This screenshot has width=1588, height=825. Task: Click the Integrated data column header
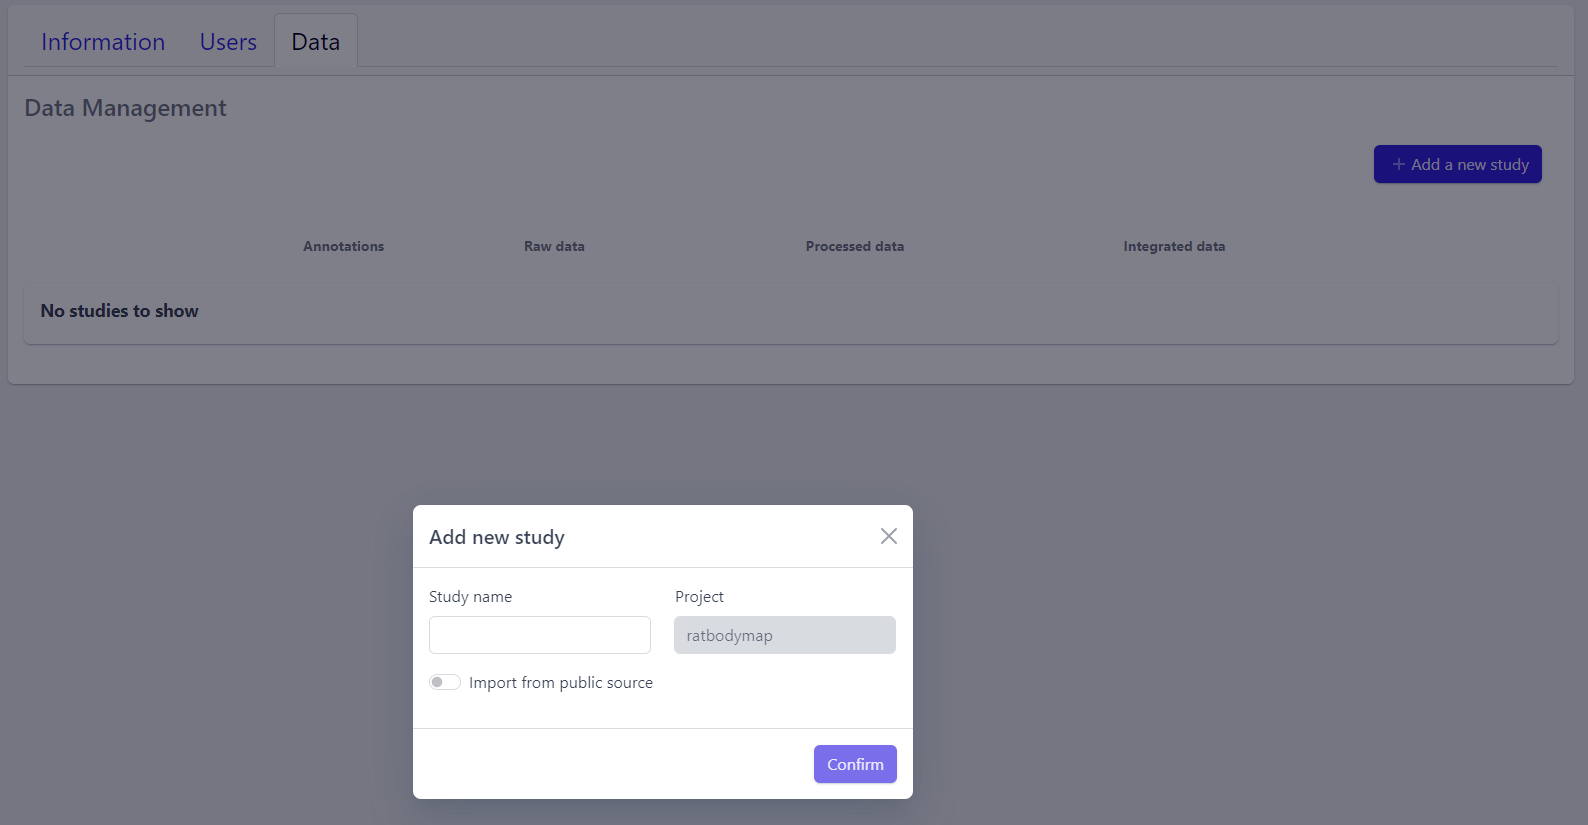coord(1173,246)
